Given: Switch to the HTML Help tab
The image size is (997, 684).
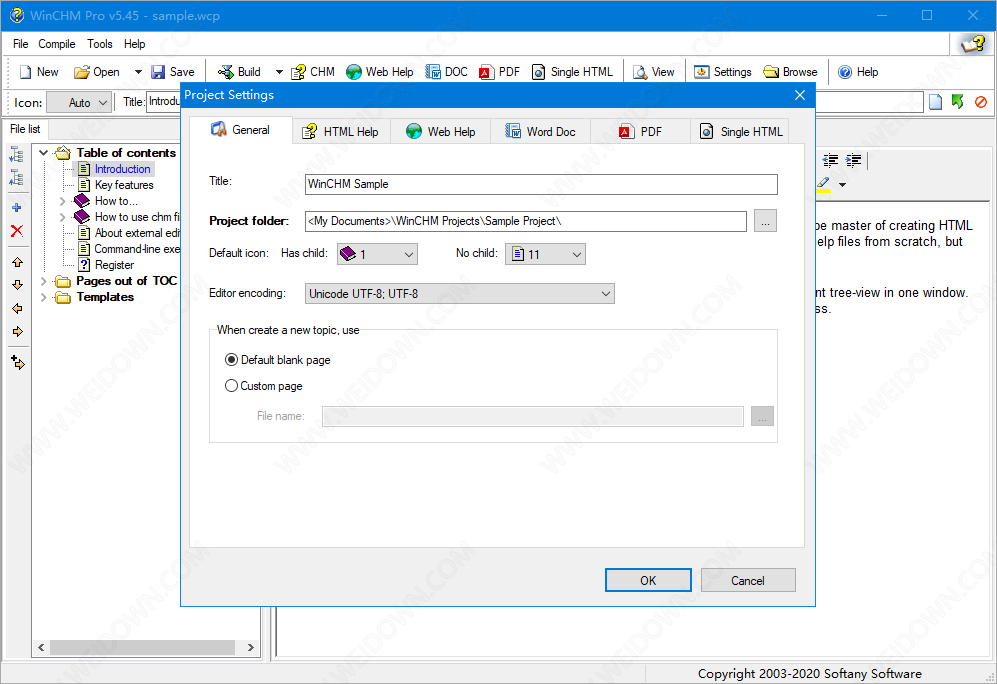Looking at the screenshot, I should pos(341,132).
